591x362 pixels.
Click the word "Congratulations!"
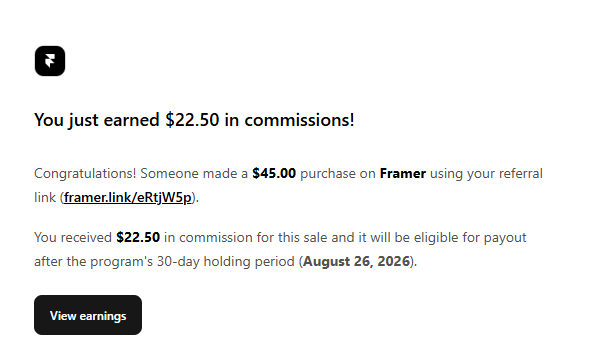coord(85,173)
